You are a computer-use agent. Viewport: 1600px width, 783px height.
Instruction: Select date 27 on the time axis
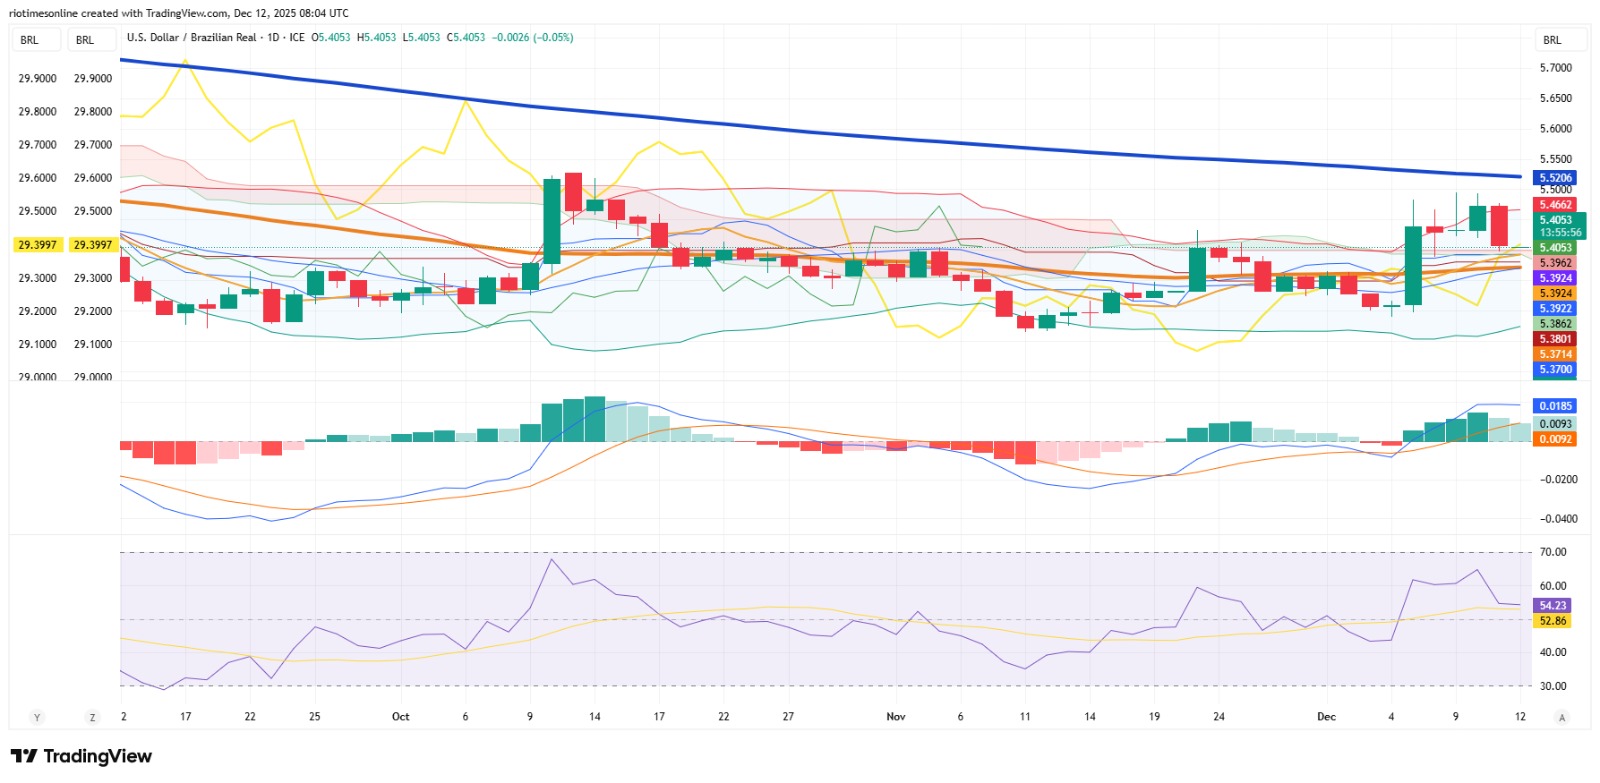[788, 717]
